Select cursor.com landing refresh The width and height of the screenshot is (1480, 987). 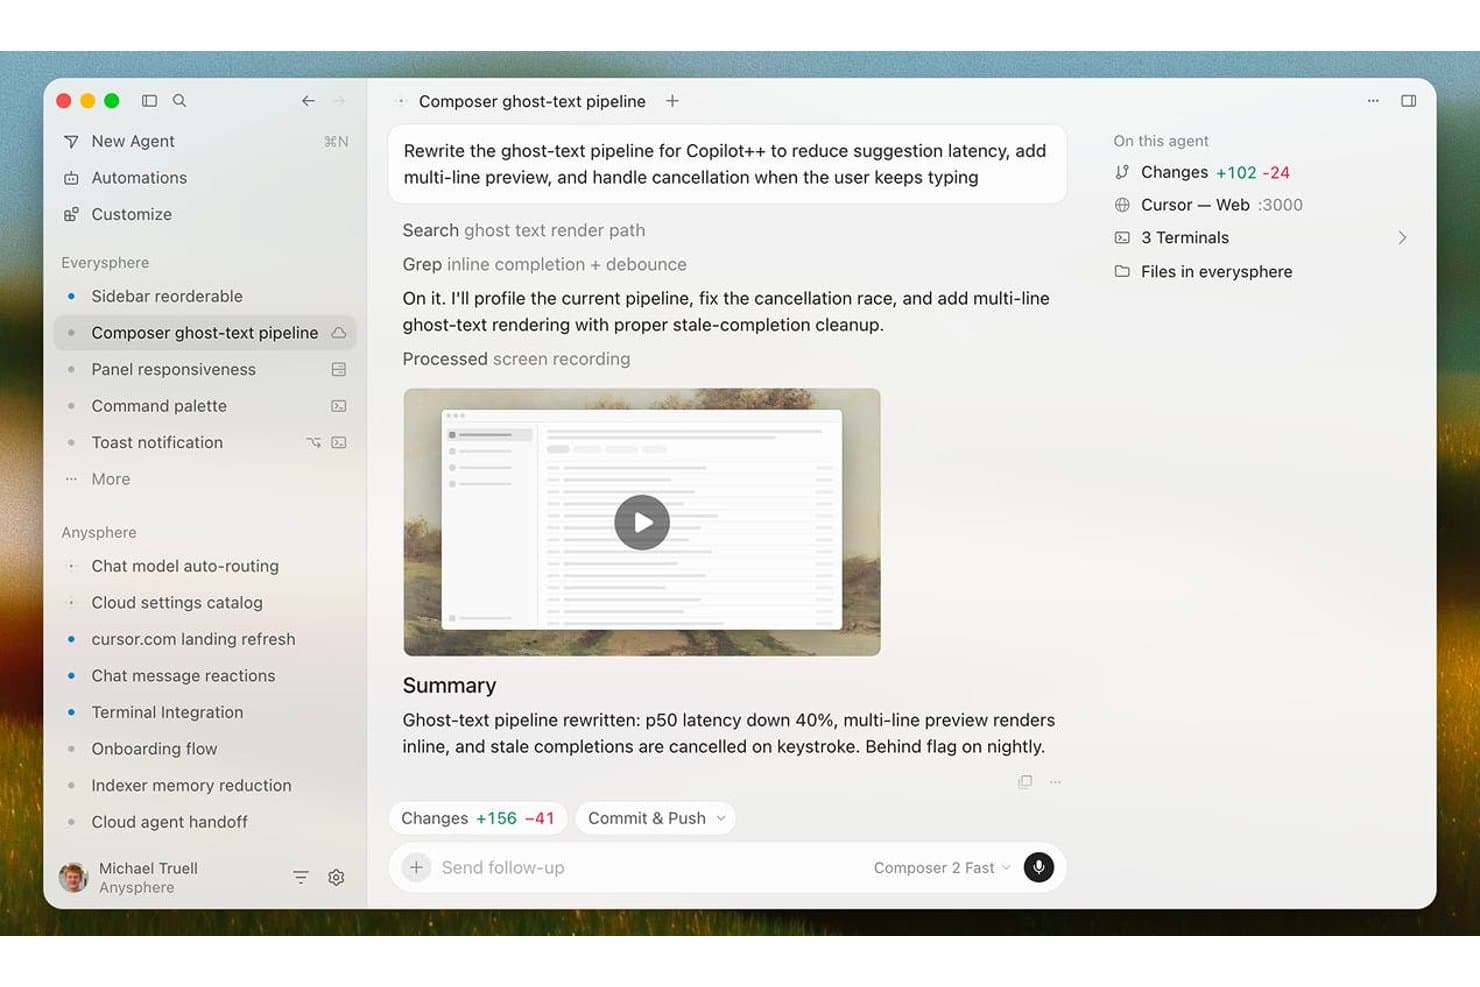(205, 640)
